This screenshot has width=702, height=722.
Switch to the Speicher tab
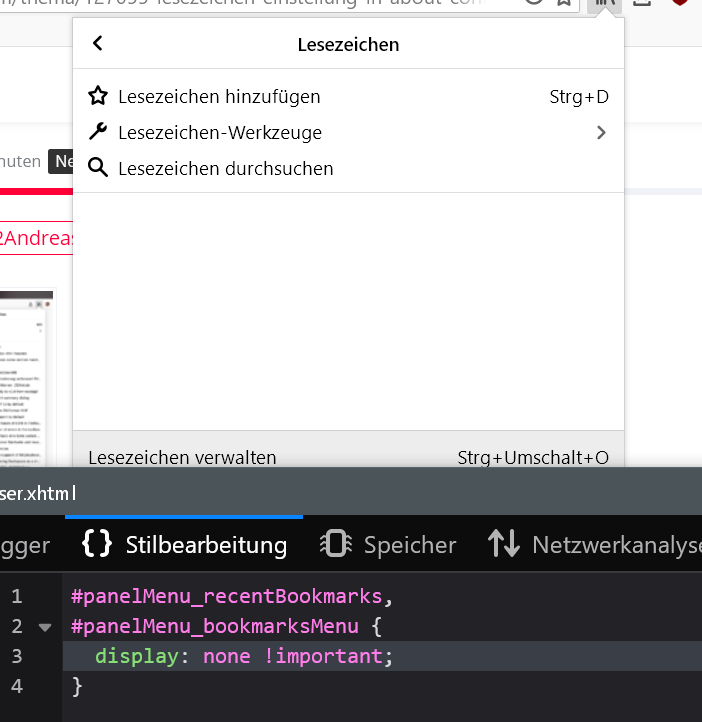click(388, 545)
